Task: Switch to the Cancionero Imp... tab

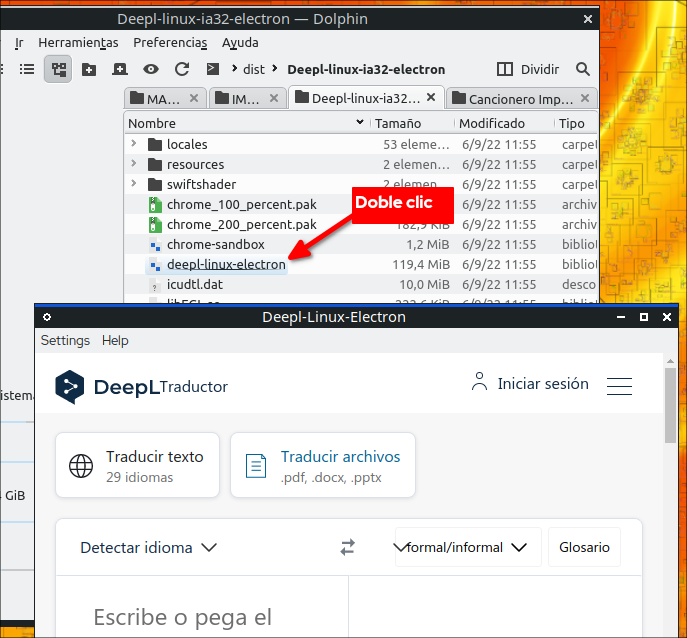Action: coord(521,99)
